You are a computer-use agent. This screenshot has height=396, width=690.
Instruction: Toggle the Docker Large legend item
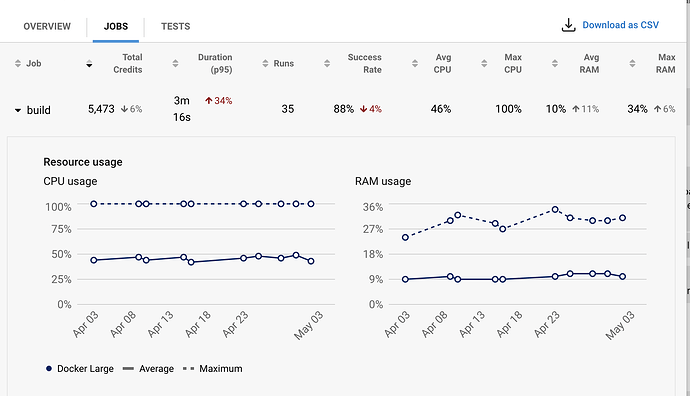click(x=80, y=369)
